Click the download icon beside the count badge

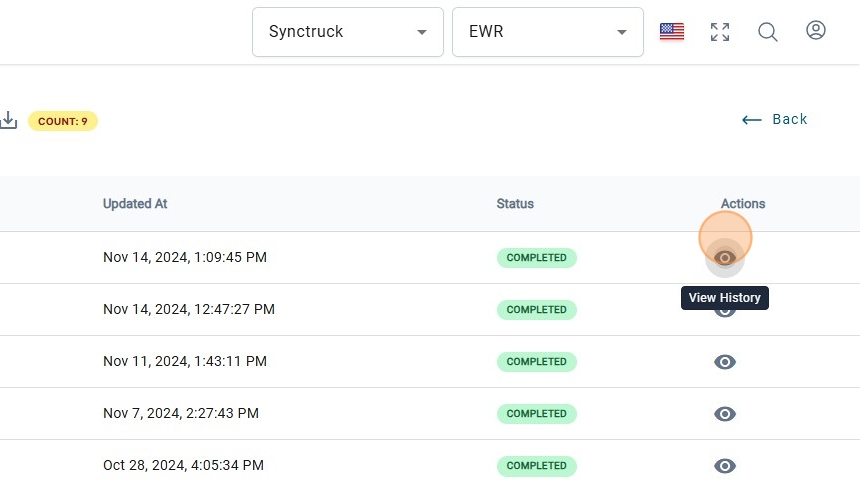pos(8,121)
